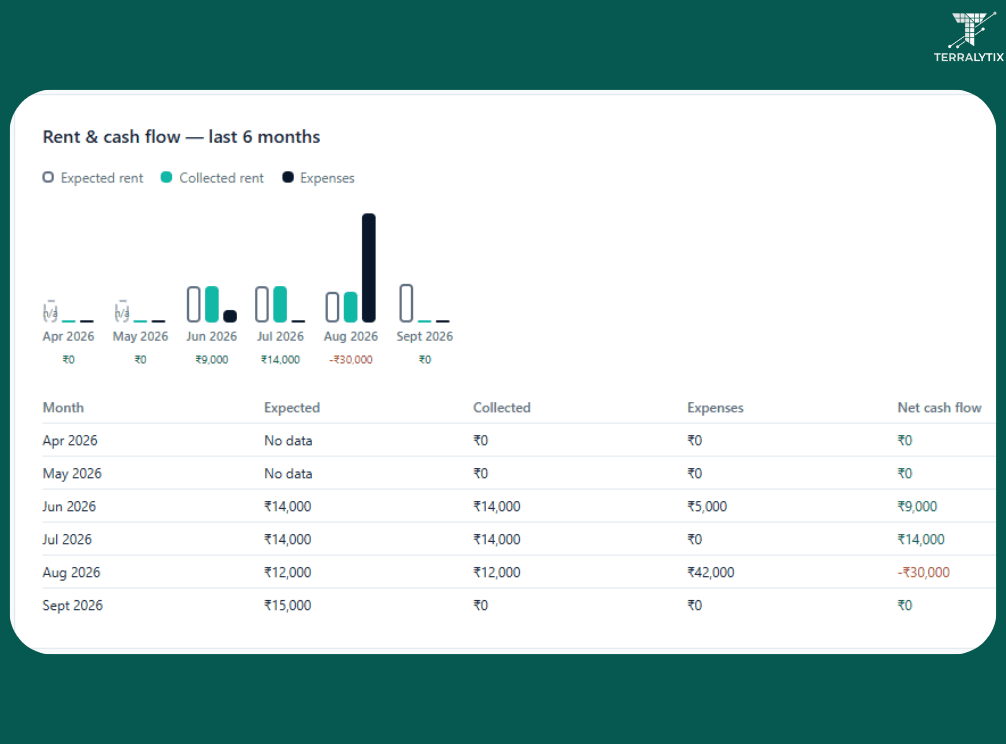Click Aug 2026 expected ₹12,000 cell
Screen dimensions: 1006x744
287,572
